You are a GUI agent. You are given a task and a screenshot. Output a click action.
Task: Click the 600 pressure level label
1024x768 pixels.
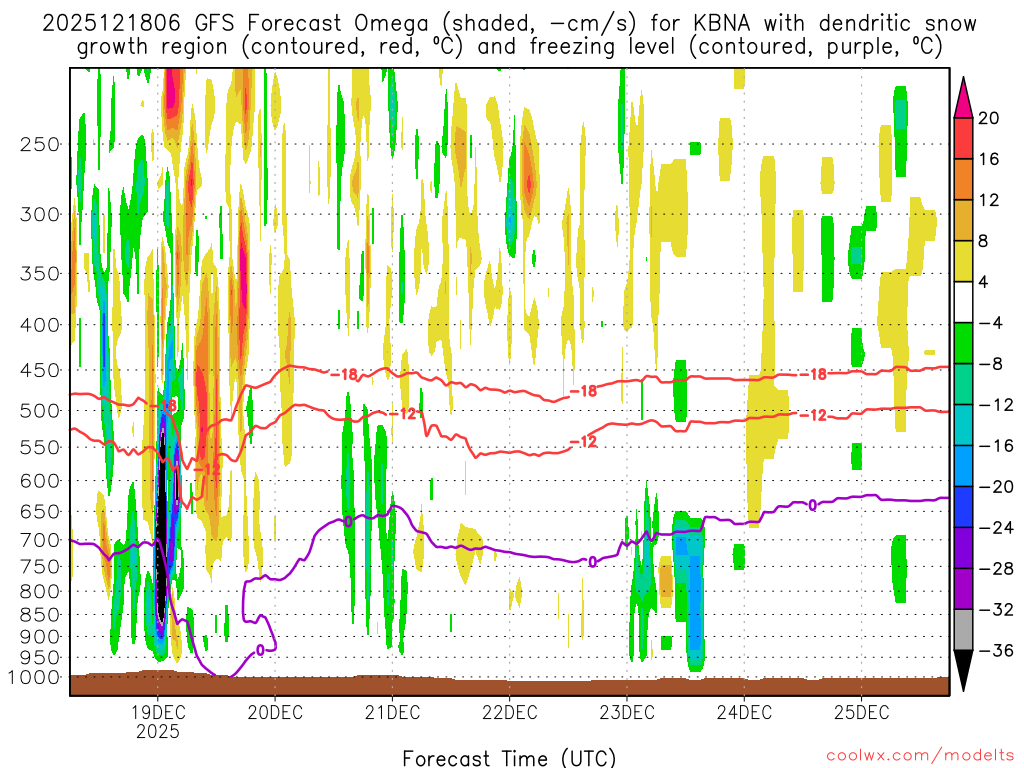[40, 481]
